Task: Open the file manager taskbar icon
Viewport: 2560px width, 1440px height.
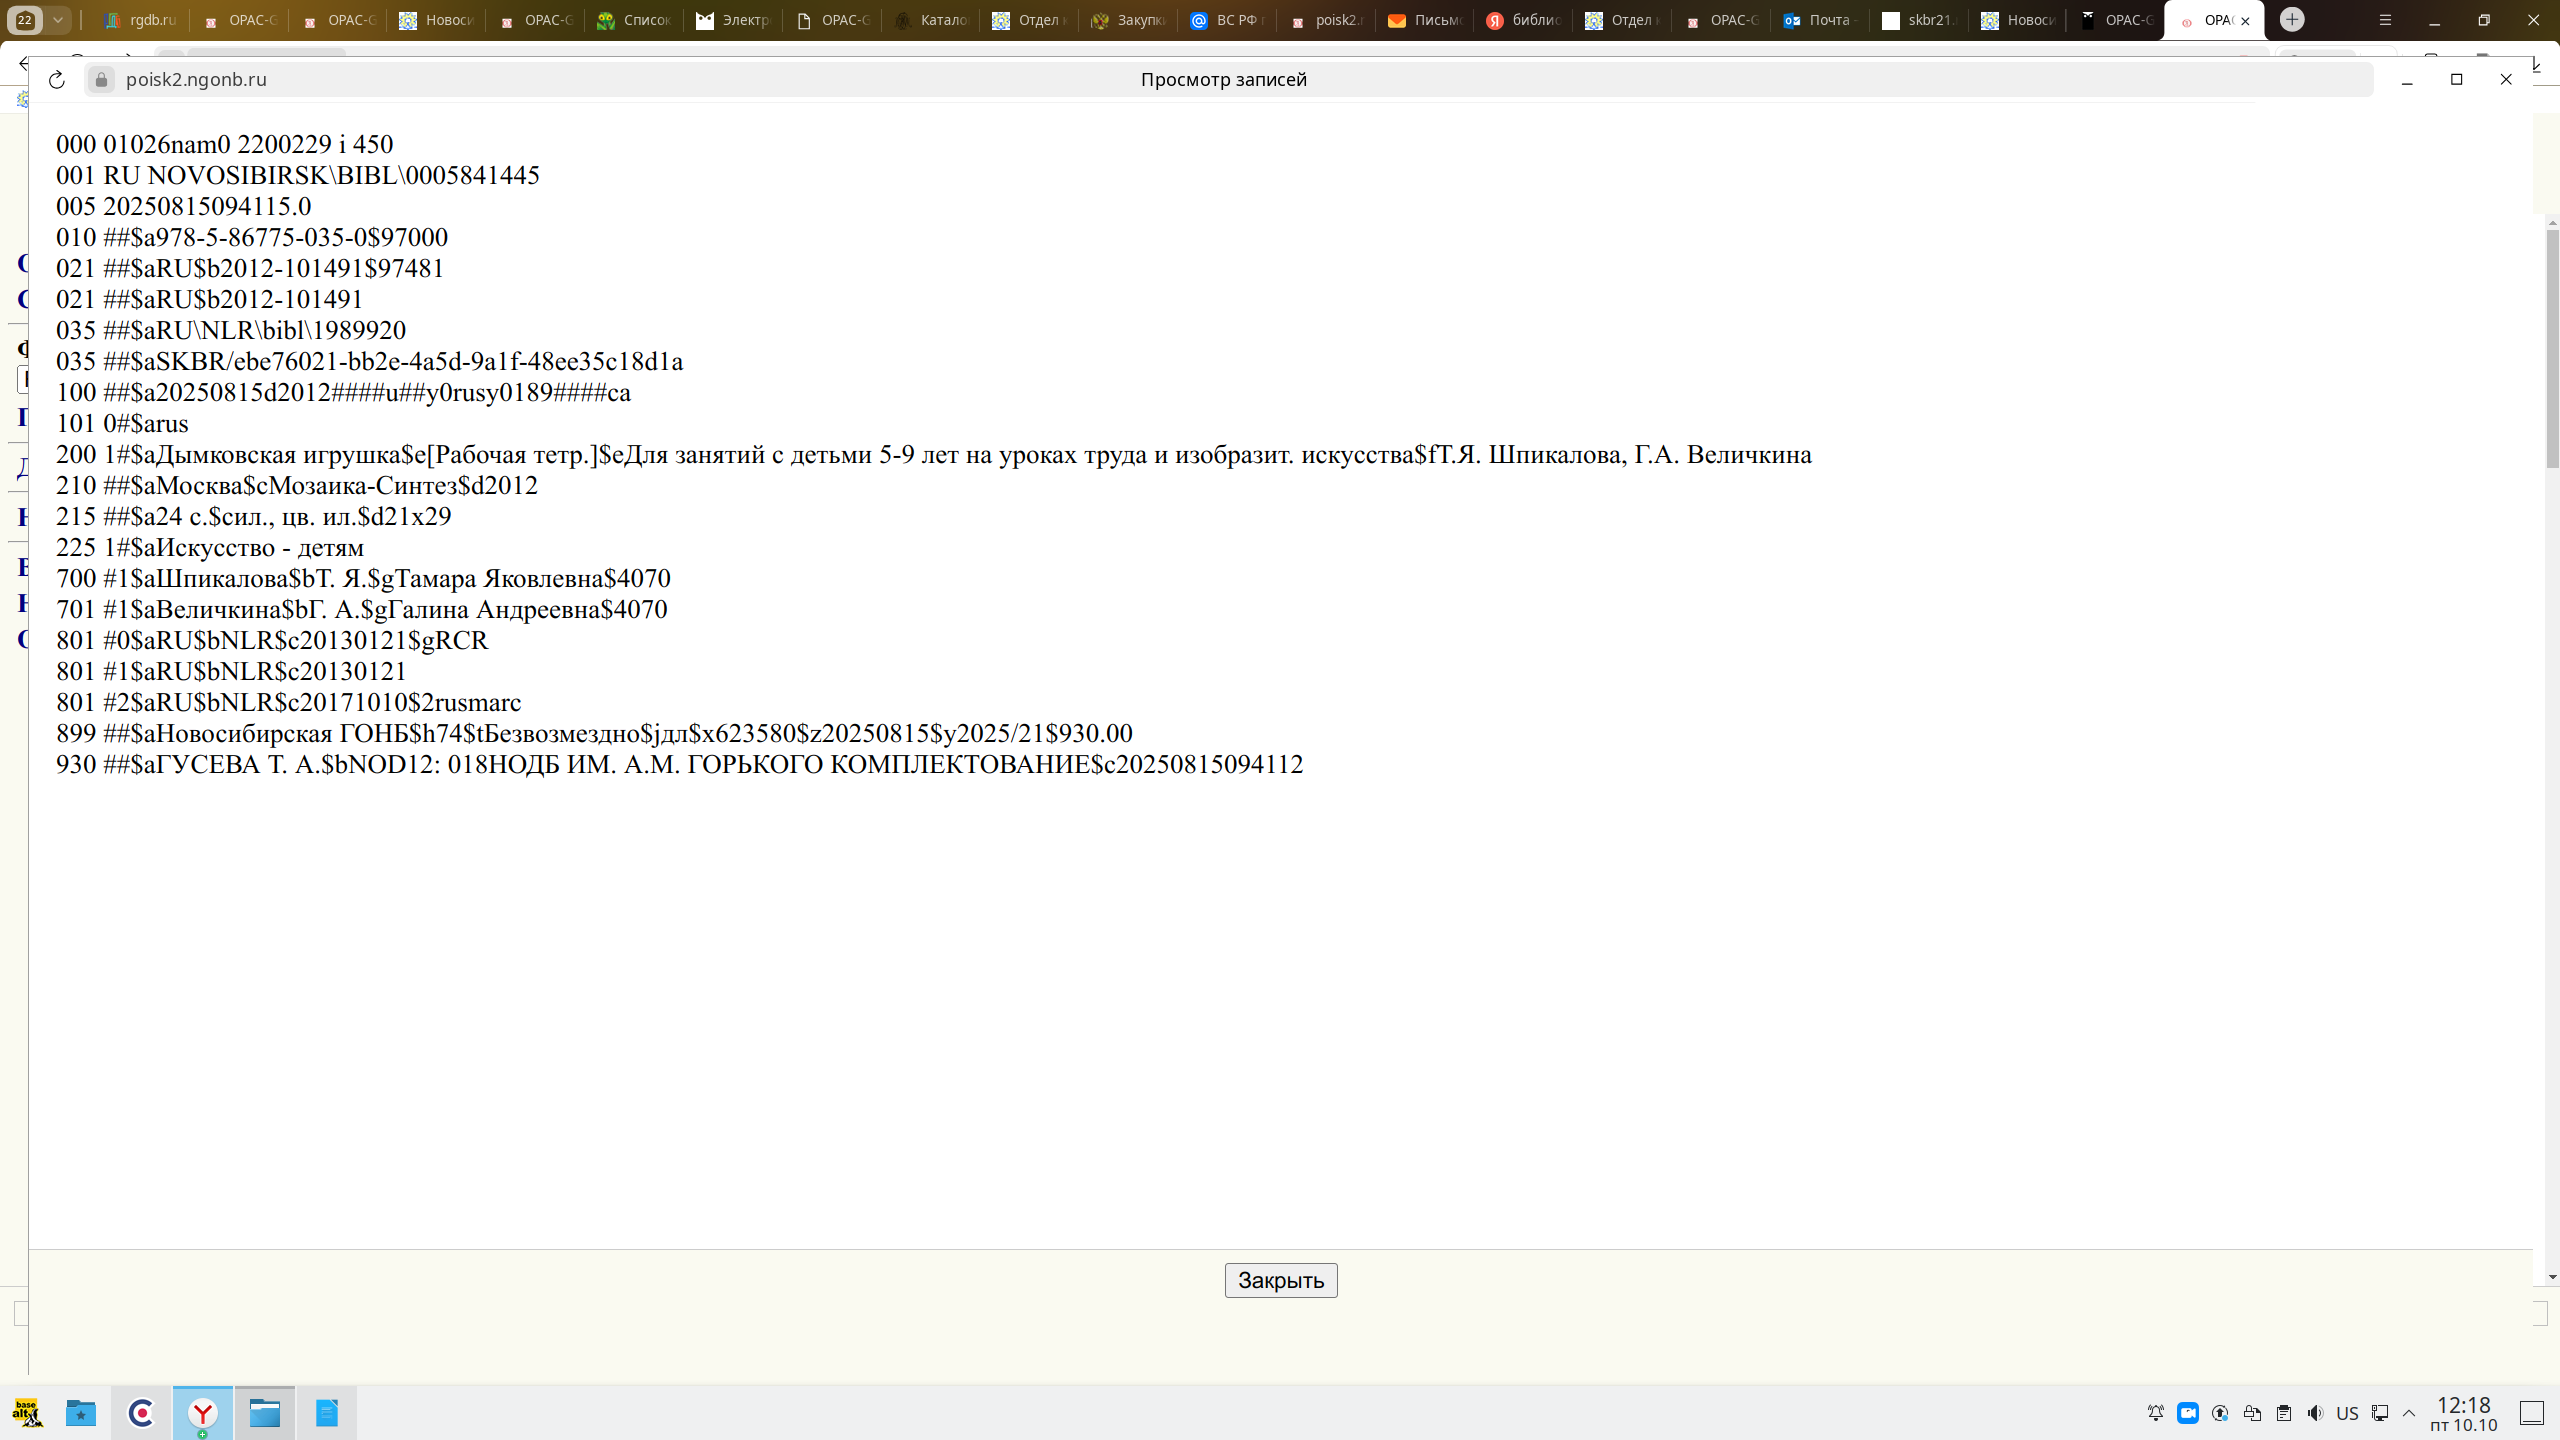Action: (x=265, y=1413)
